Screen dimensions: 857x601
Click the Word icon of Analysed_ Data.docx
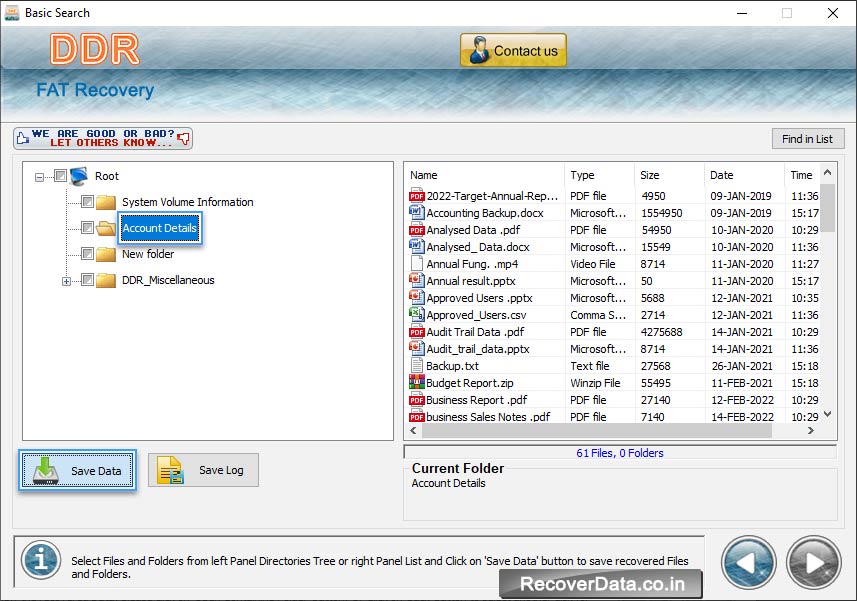tap(416, 246)
